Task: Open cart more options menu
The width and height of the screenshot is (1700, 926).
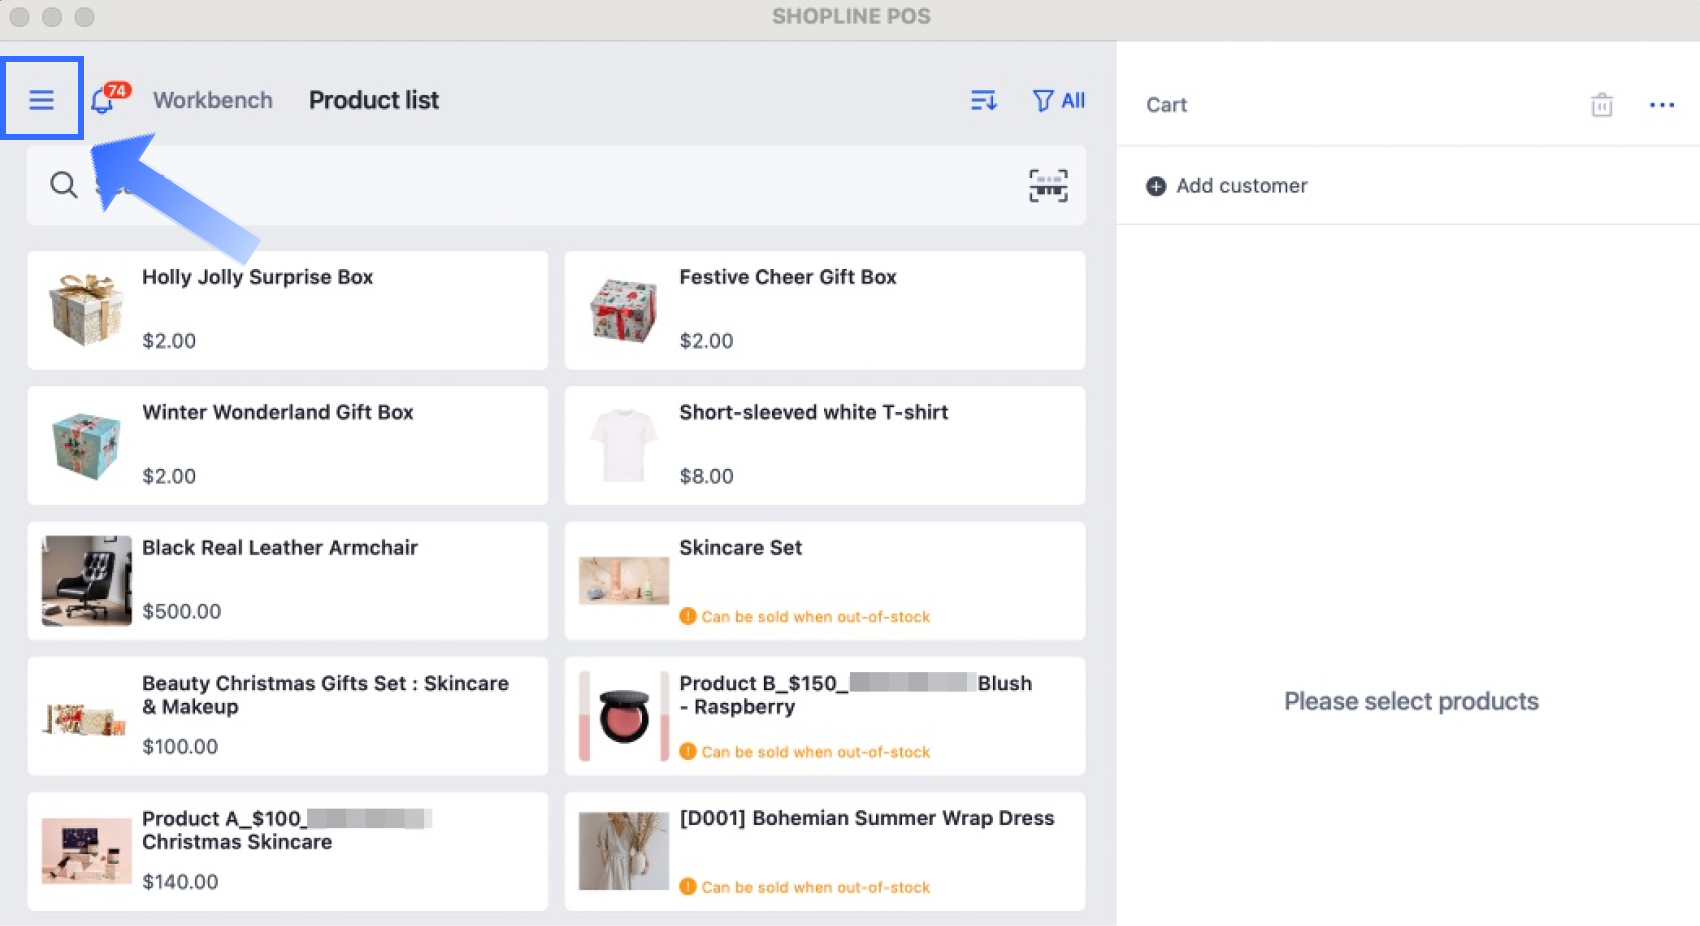Action: point(1661,105)
